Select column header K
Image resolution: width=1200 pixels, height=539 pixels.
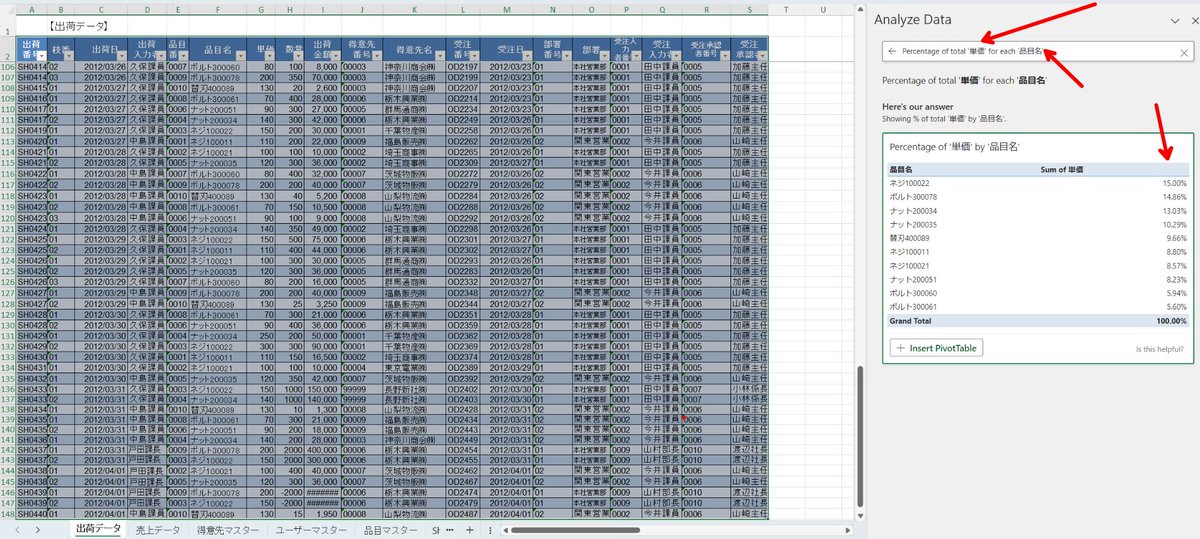point(414,9)
